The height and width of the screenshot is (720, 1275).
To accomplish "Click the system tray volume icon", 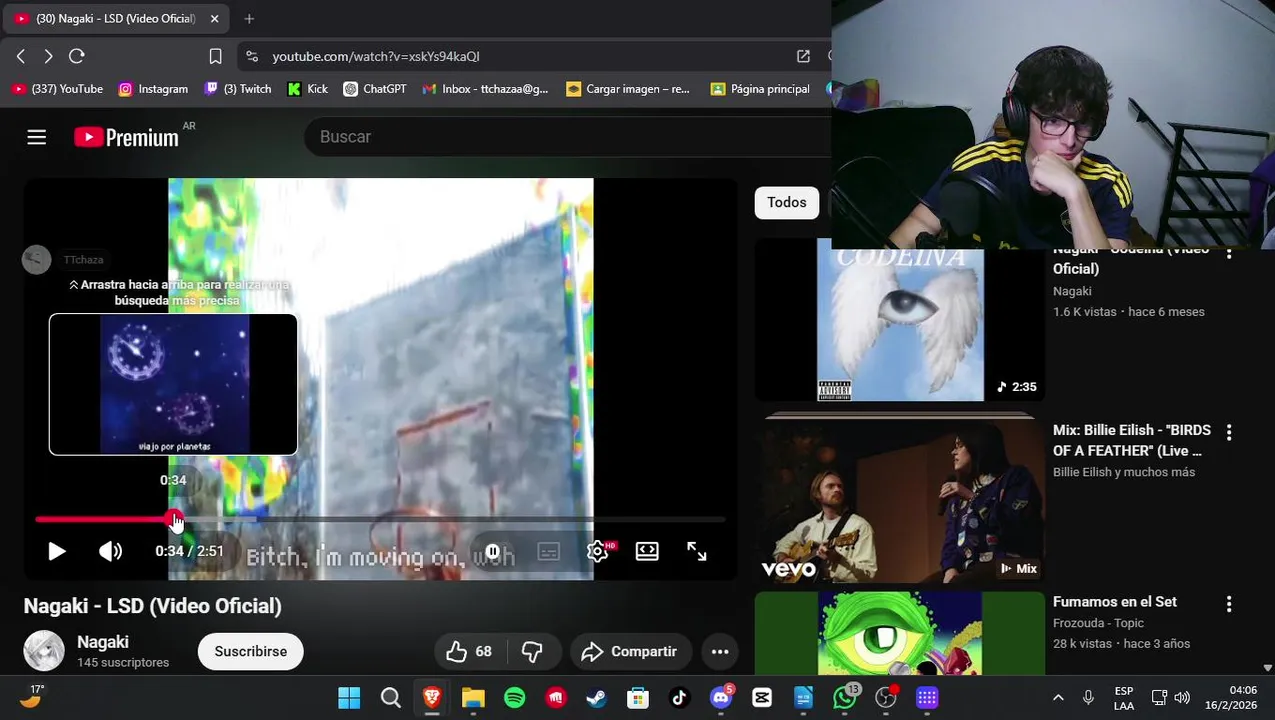I will [1182, 698].
